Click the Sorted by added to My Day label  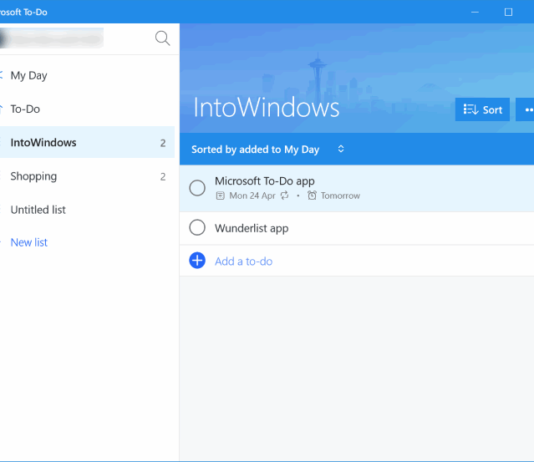click(x=255, y=149)
